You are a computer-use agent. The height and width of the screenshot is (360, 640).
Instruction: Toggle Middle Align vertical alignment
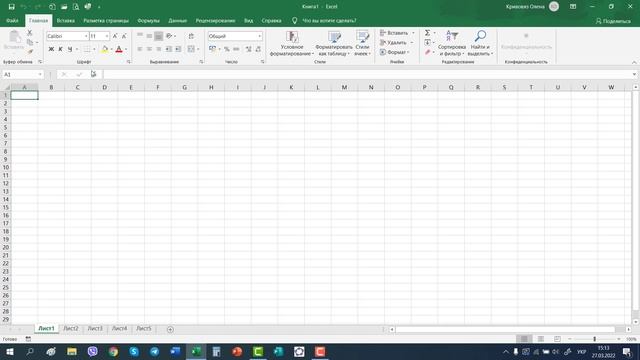click(x=149, y=36)
